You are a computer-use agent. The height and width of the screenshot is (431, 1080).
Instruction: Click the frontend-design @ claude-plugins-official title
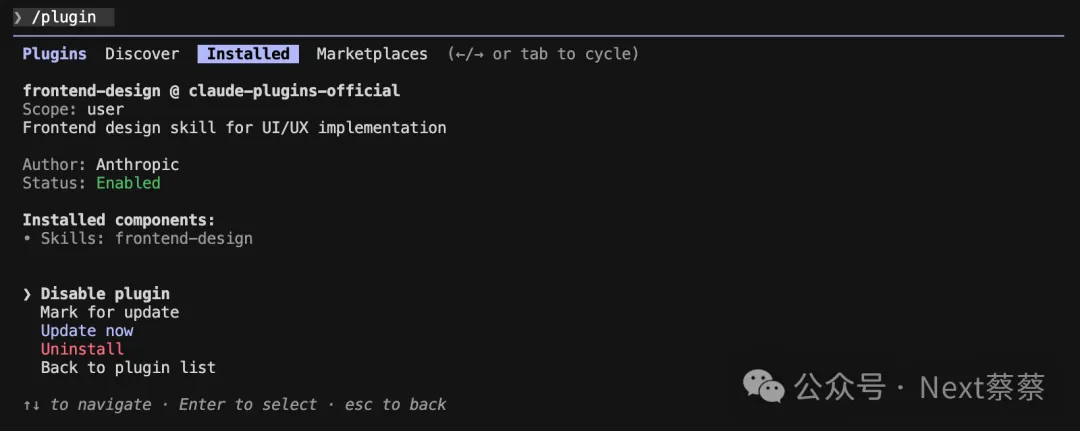(x=211, y=91)
